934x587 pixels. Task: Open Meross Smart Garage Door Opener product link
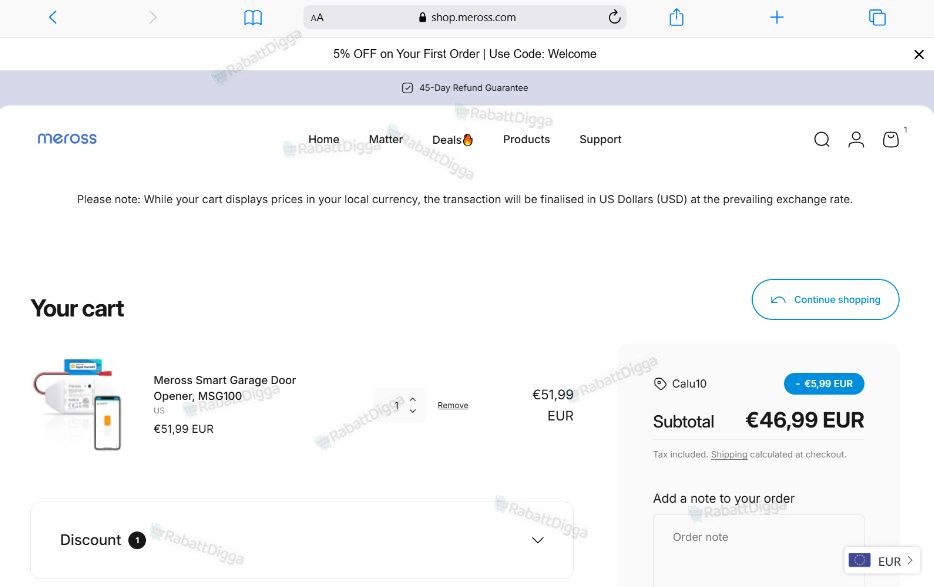point(225,388)
